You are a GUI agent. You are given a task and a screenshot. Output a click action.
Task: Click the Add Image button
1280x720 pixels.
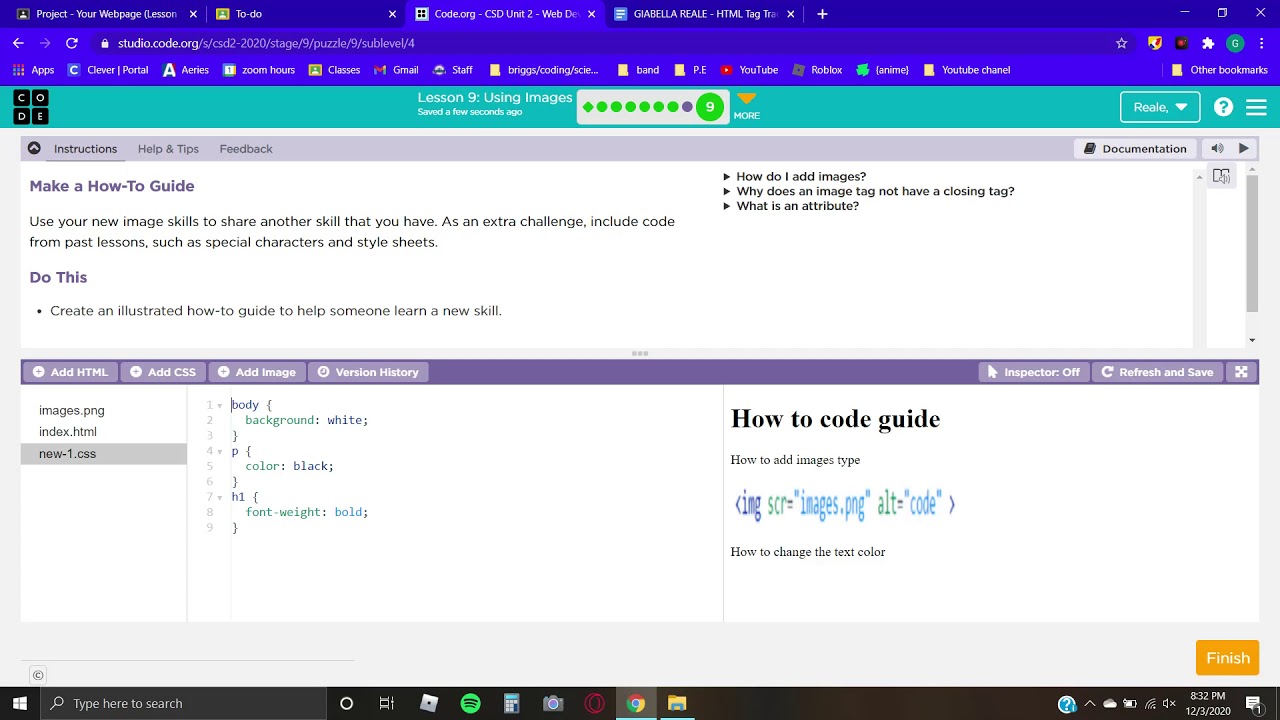tap(257, 372)
